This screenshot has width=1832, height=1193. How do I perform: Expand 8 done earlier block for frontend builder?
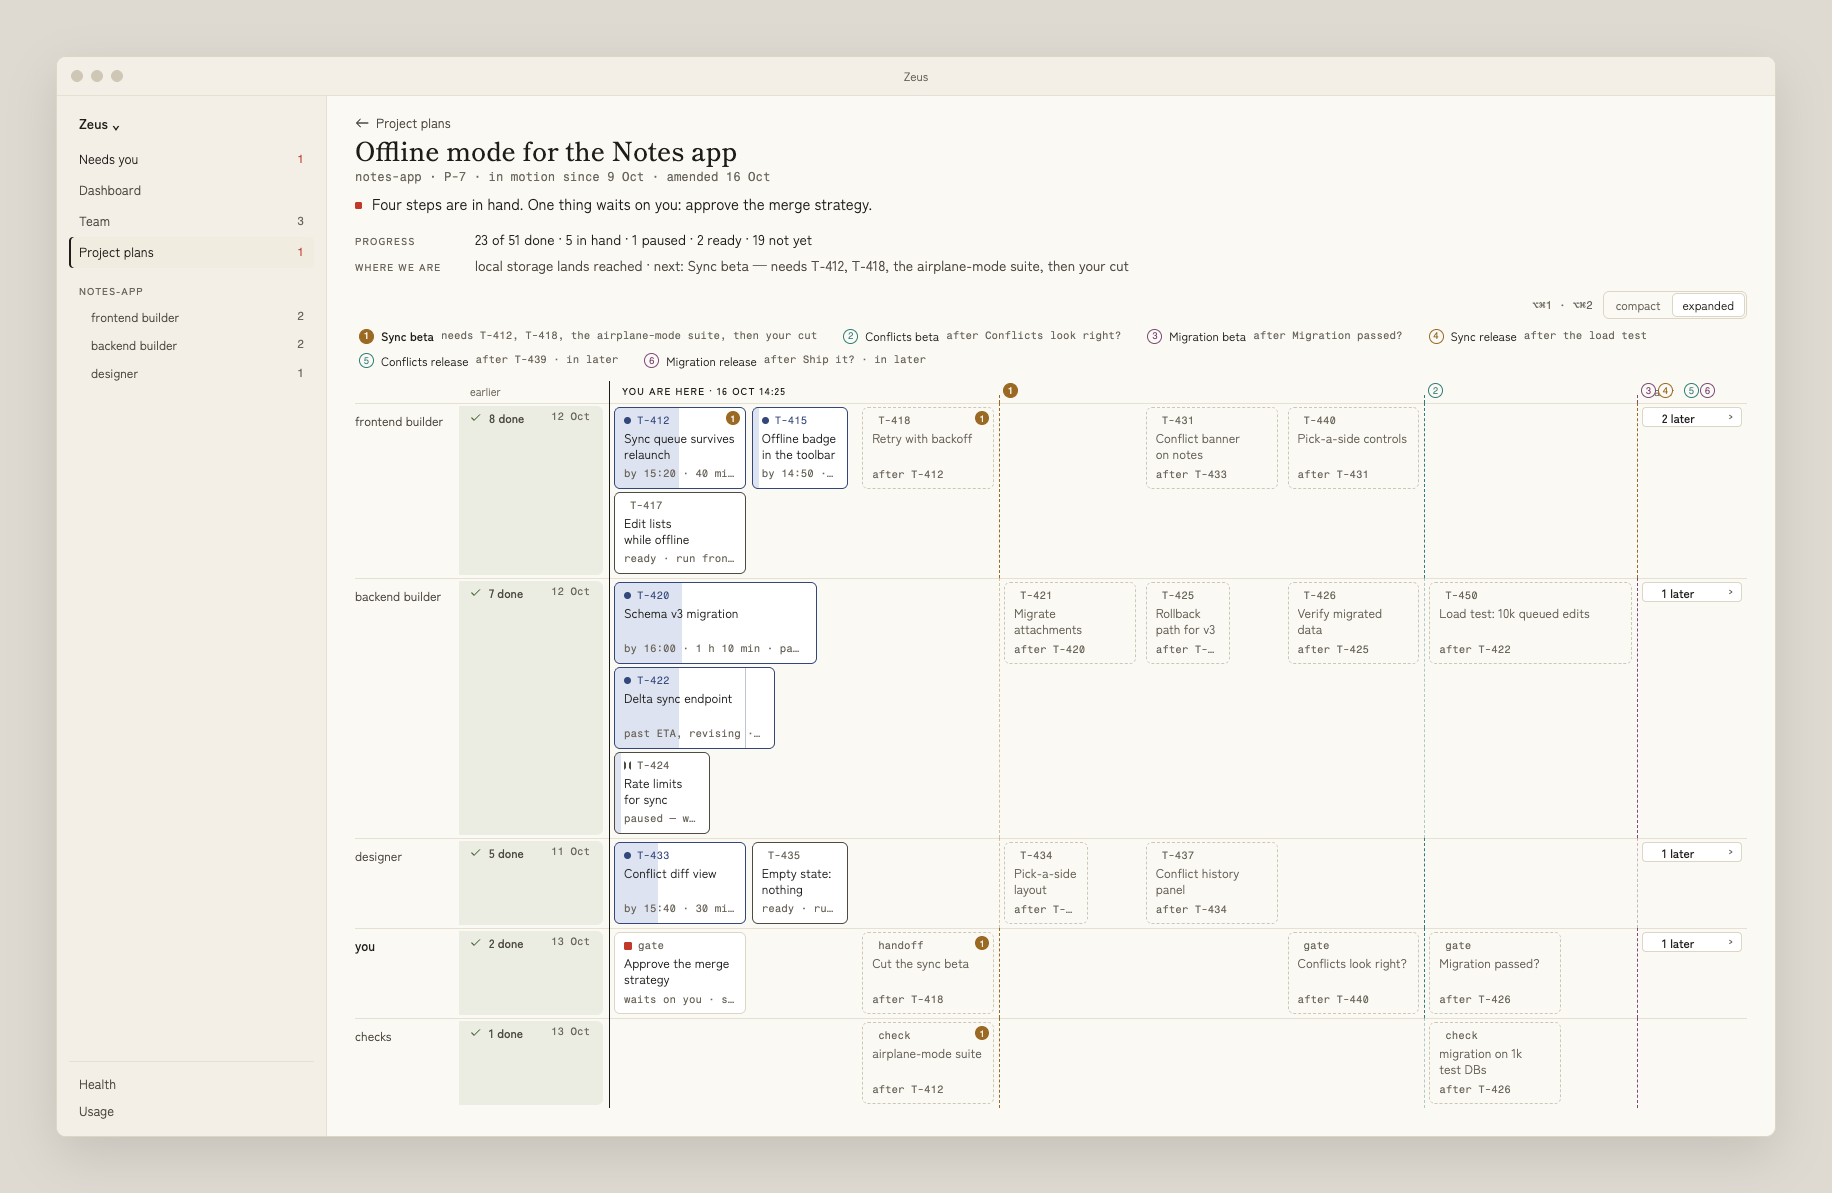(x=531, y=490)
